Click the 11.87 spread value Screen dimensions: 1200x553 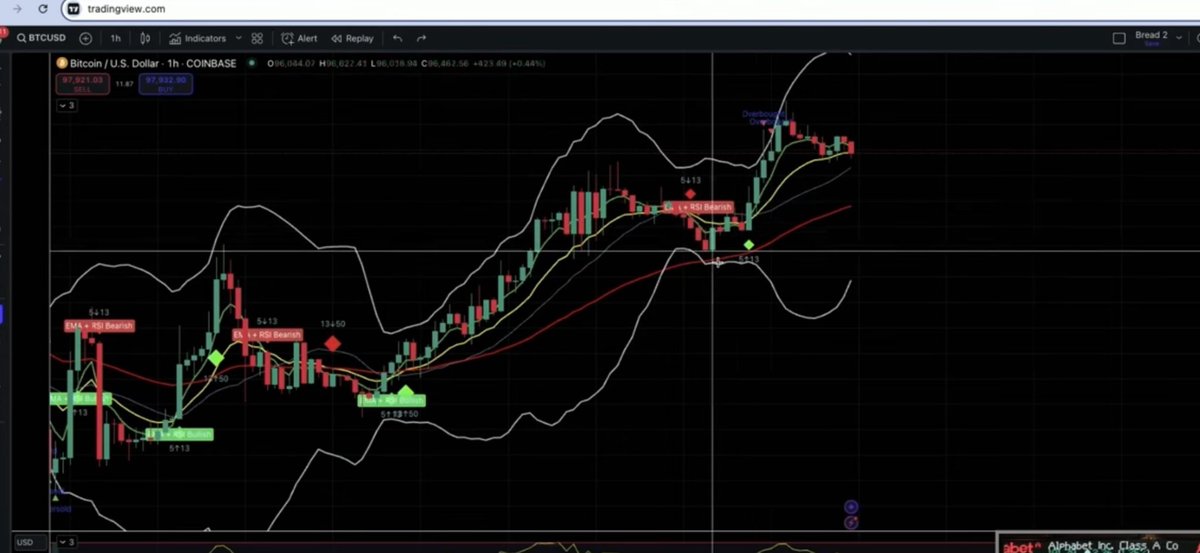[x=125, y=84]
